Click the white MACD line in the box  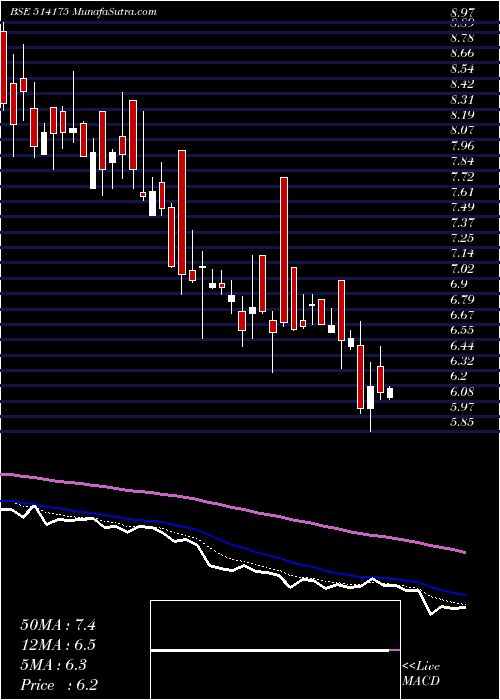270,650
